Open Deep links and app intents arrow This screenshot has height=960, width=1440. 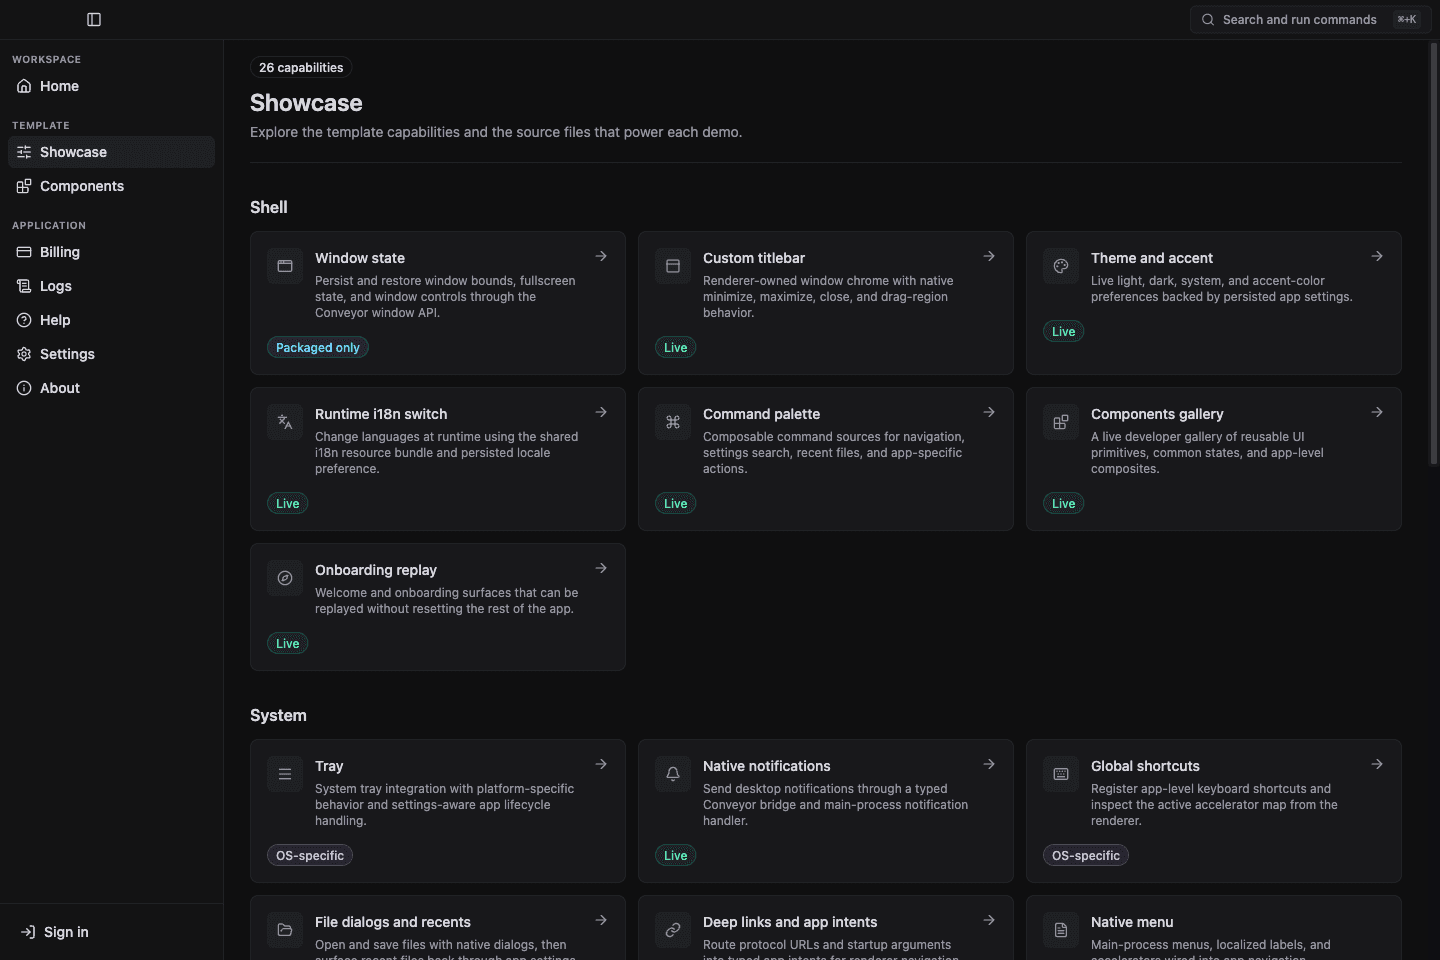click(989, 920)
